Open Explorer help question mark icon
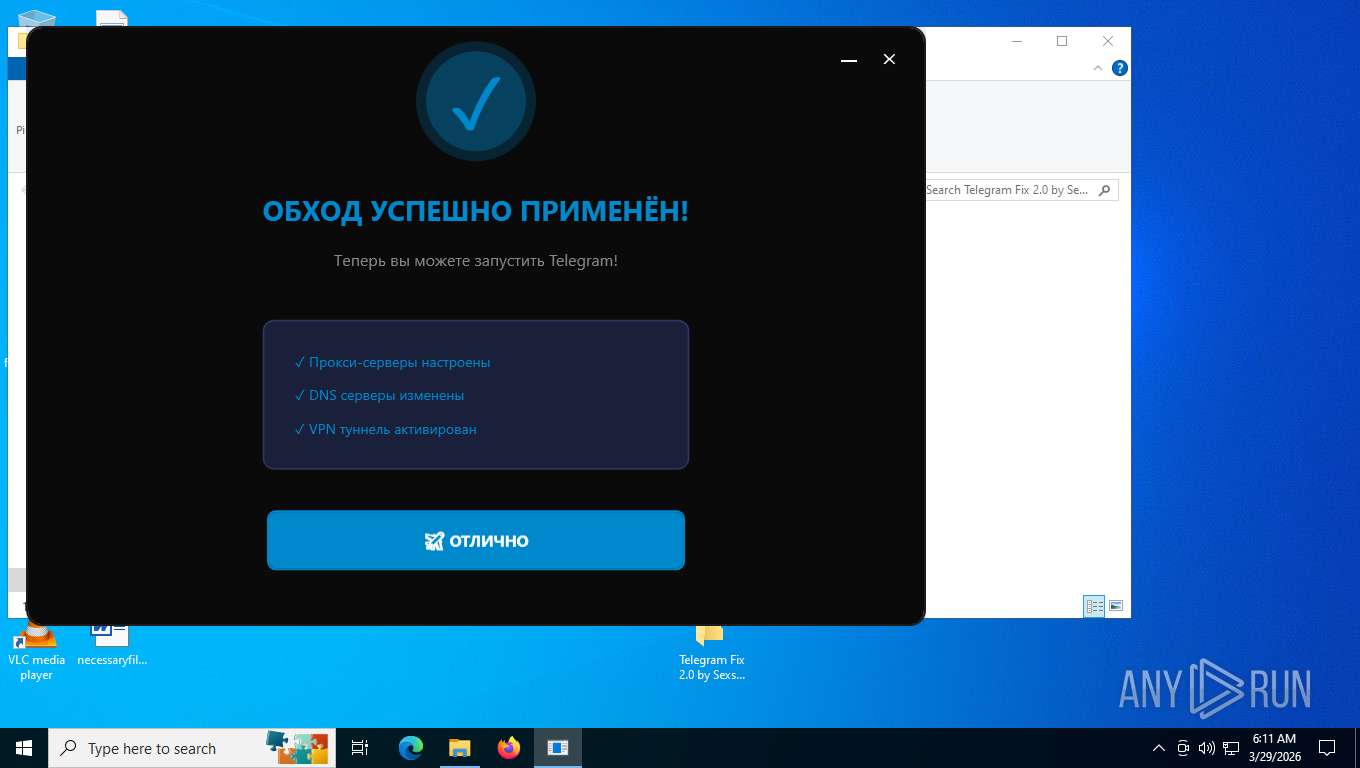 (1120, 68)
